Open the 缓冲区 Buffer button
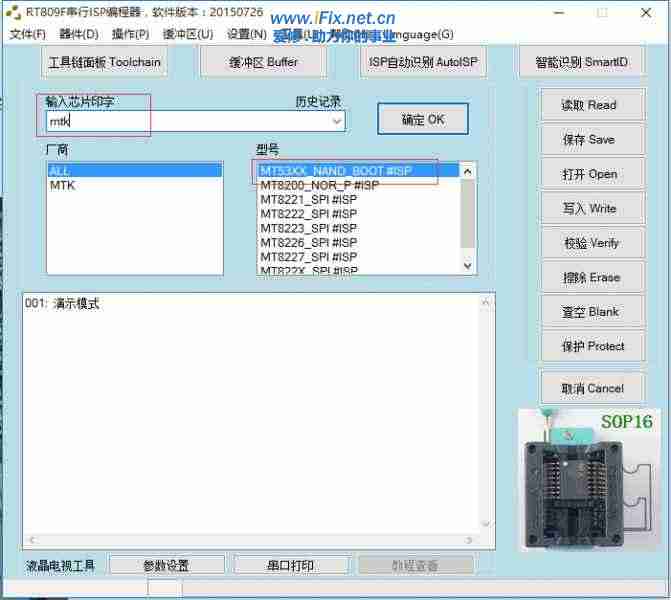Screen dimensions: 671x600 261,62
